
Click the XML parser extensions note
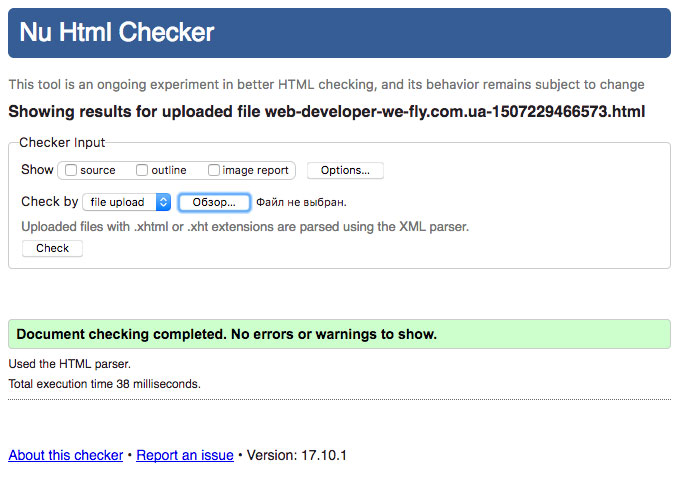tap(245, 227)
